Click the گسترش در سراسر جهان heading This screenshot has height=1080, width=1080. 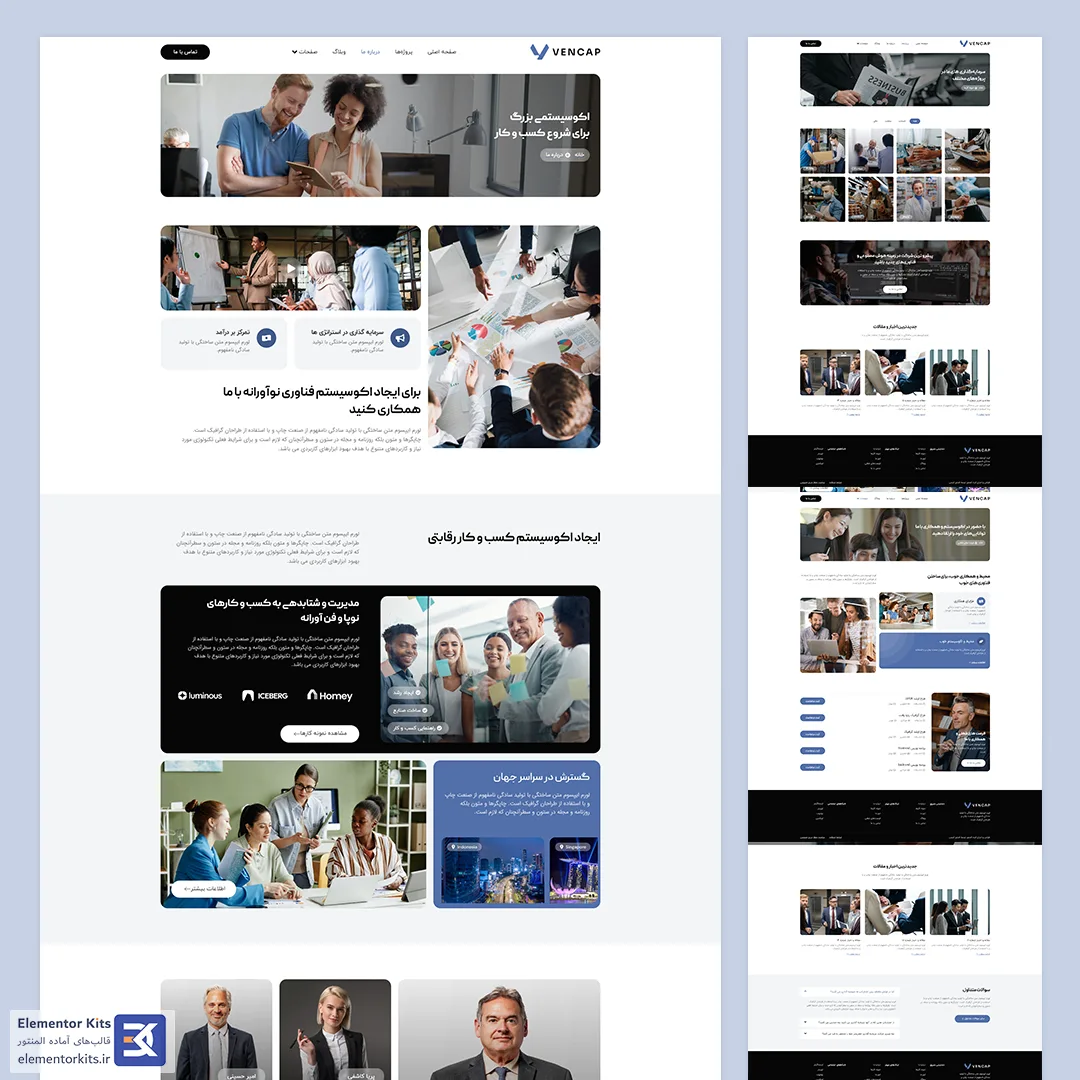tap(541, 777)
